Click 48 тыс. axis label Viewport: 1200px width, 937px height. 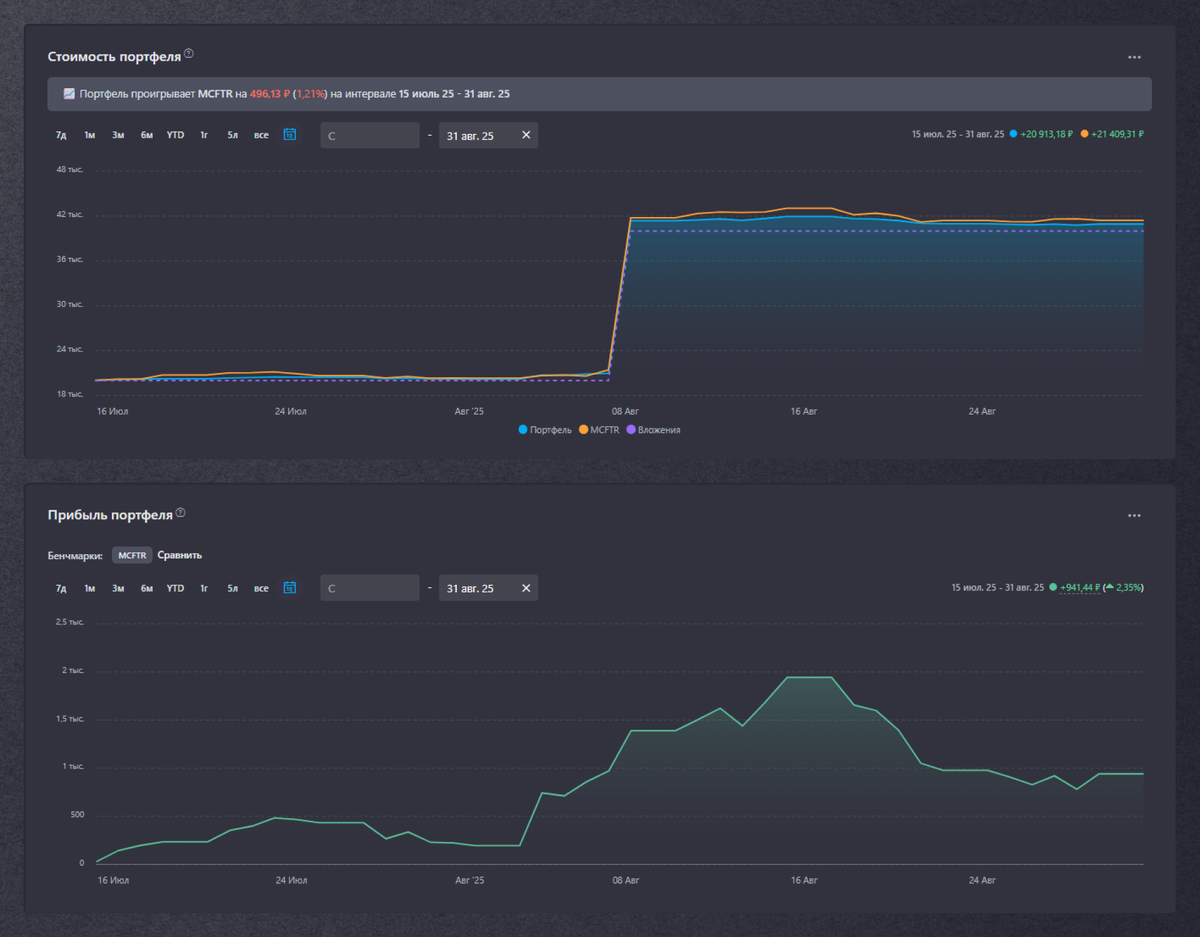pyautogui.click(x=70, y=169)
